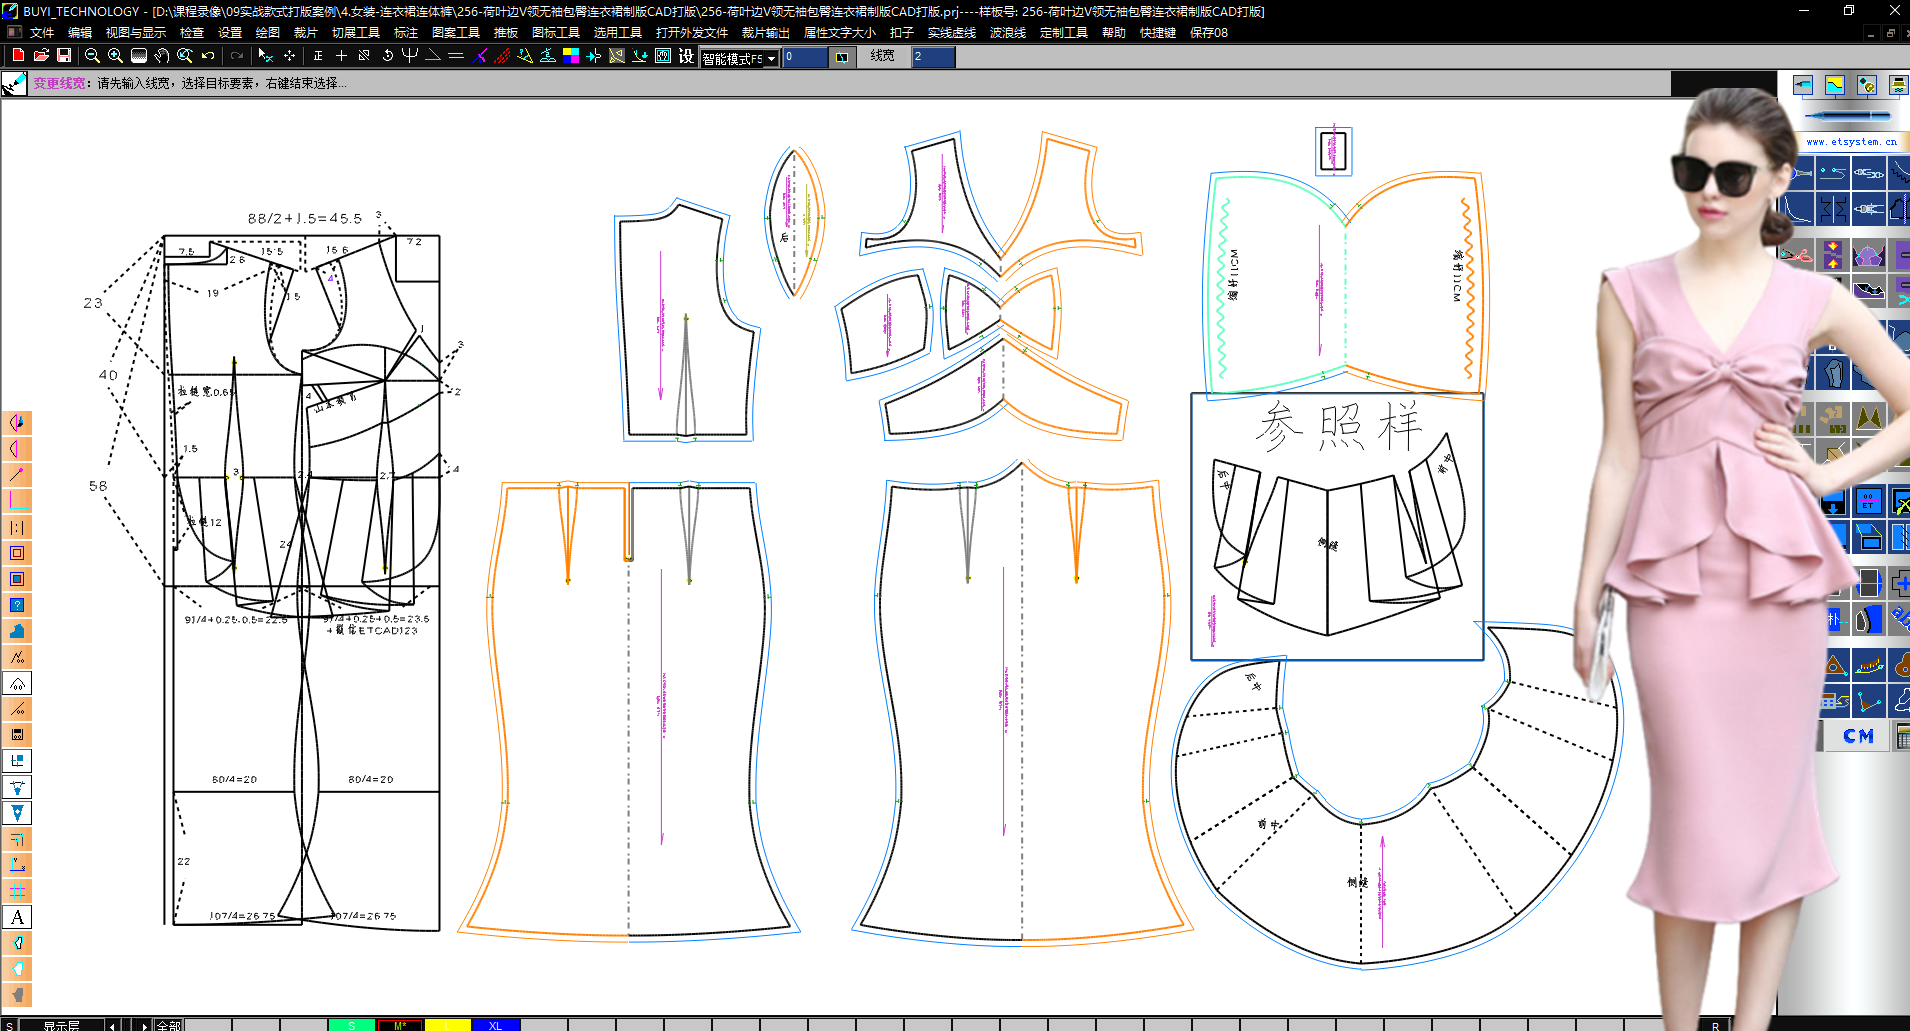1910x1031 pixels.
Task: Select the pan hand tool
Action: (x=162, y=56)
